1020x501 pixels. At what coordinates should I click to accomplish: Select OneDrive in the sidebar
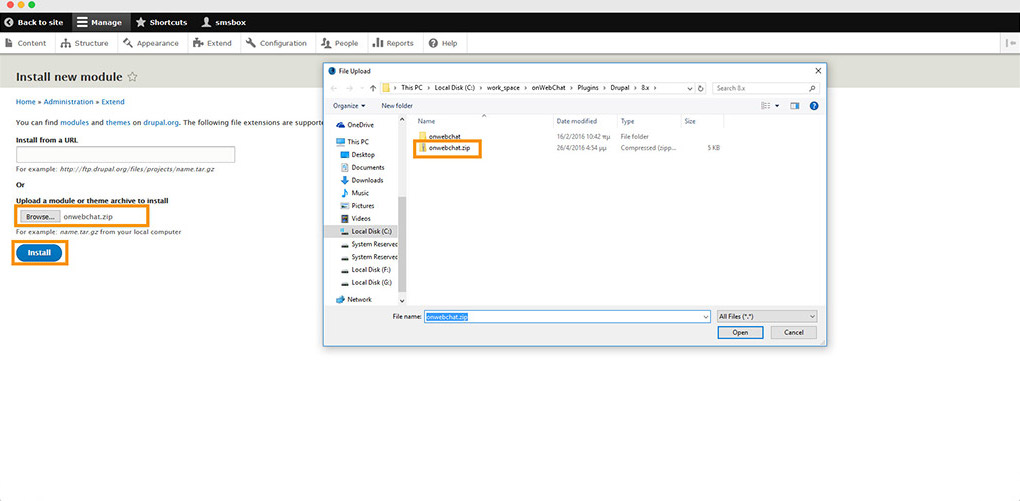360,125
